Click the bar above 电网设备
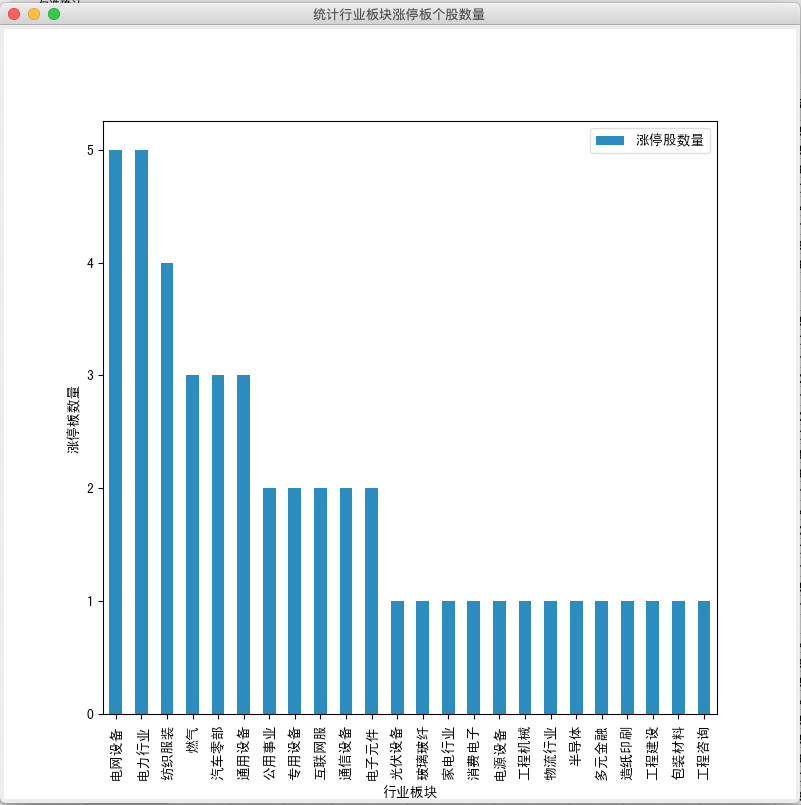801x805 pixels. [116, 432]
